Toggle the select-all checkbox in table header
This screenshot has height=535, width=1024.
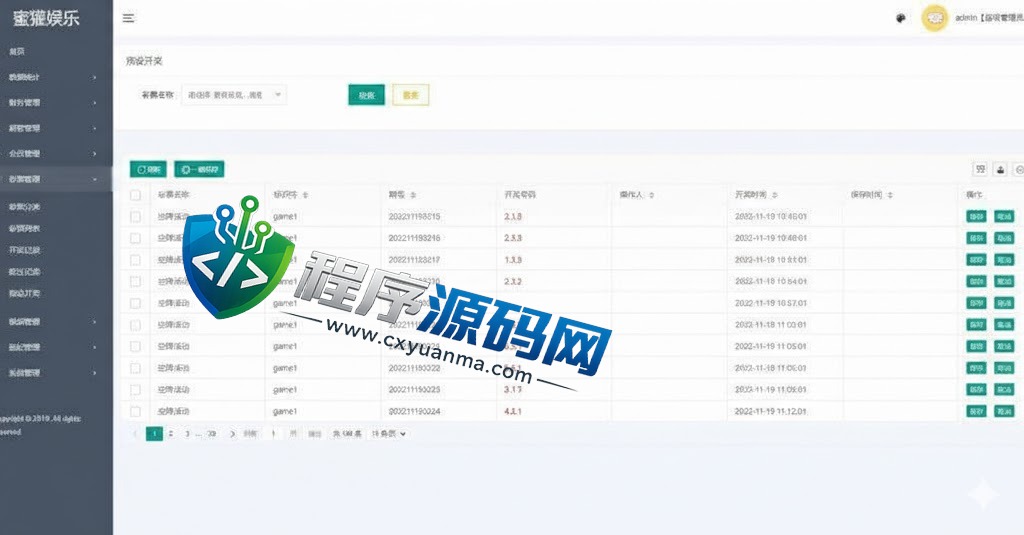pyautogui.click(x=135, y=195)
